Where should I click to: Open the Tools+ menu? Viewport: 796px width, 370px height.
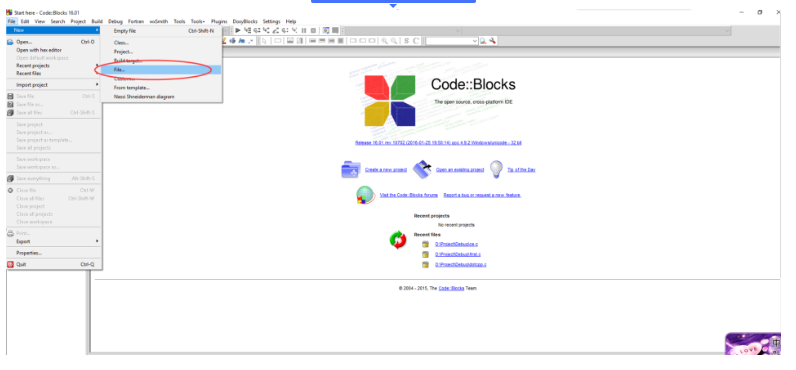(198, 22)
